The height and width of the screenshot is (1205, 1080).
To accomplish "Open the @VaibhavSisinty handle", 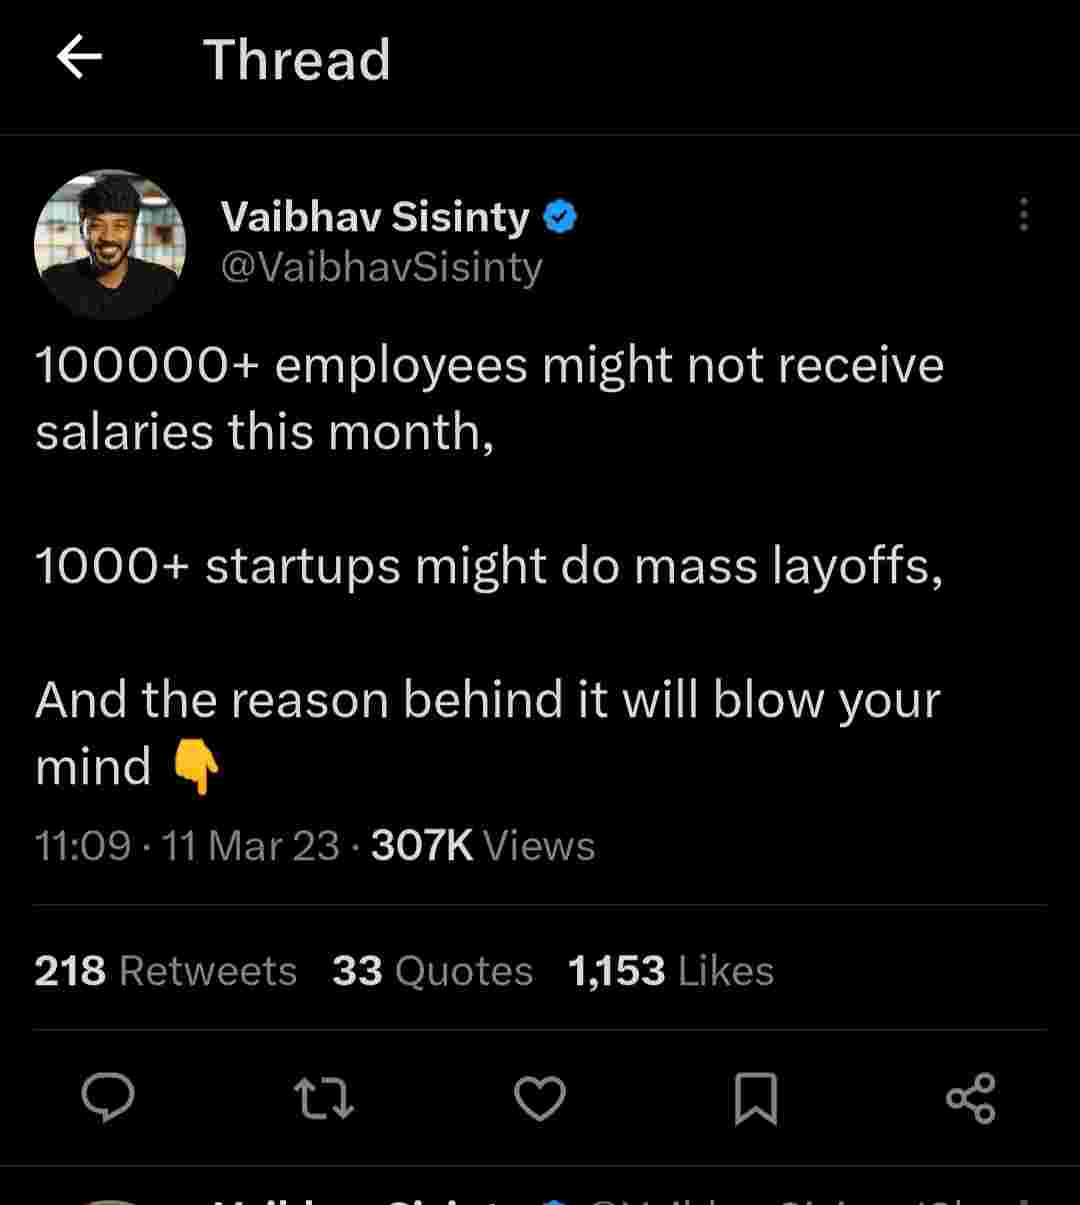I will pos(381,267).
